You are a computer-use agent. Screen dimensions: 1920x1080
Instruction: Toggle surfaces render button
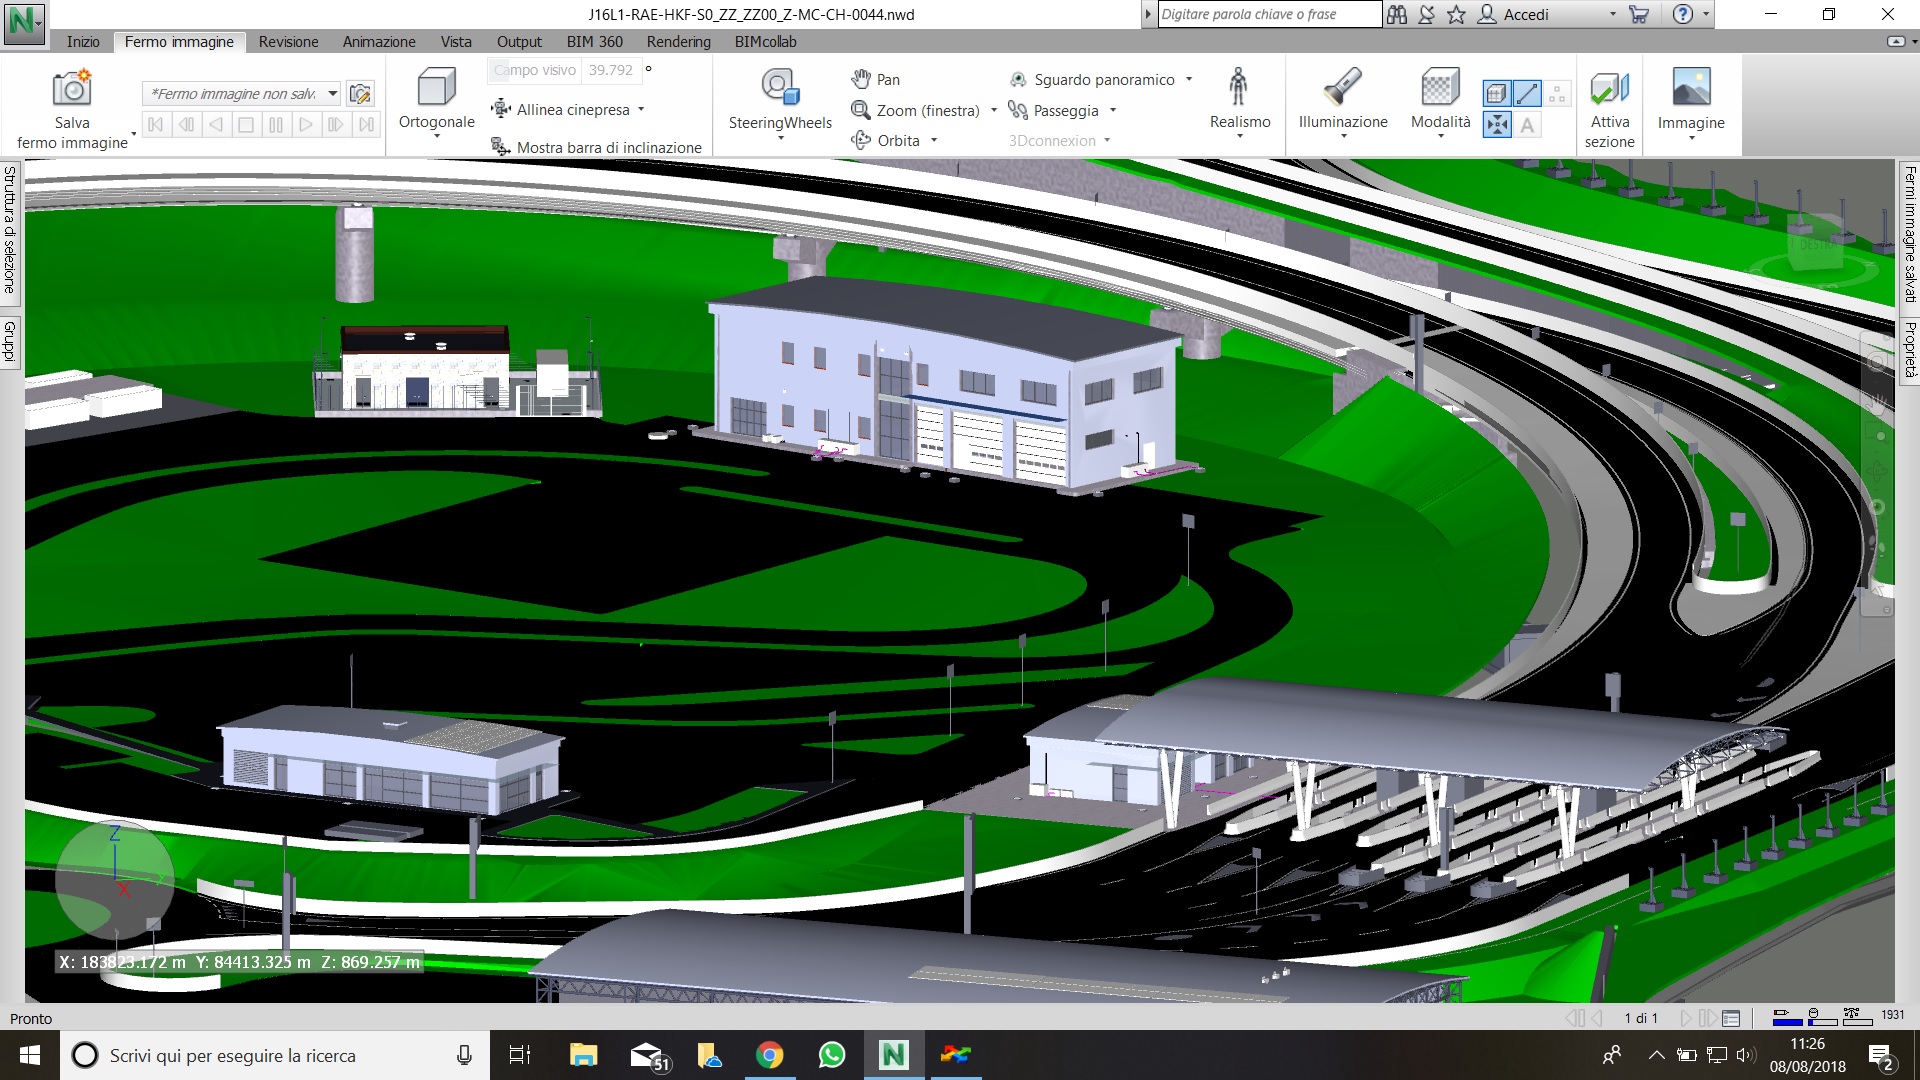tap(1496, 94)
